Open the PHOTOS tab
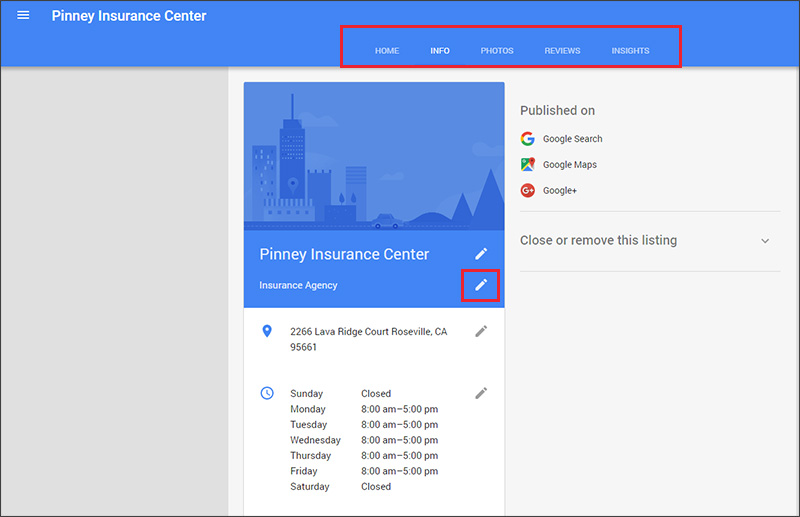Screen dimensions: 800x517 coord(497,51)
